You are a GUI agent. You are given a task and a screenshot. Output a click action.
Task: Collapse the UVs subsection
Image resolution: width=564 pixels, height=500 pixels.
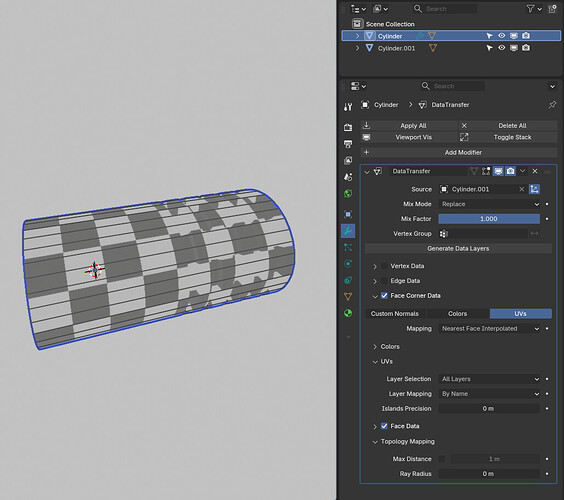tap(375, 362)
